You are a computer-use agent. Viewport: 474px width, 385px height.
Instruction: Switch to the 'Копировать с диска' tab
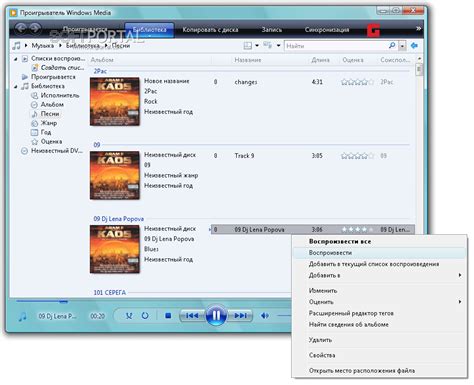coord(210,30)
